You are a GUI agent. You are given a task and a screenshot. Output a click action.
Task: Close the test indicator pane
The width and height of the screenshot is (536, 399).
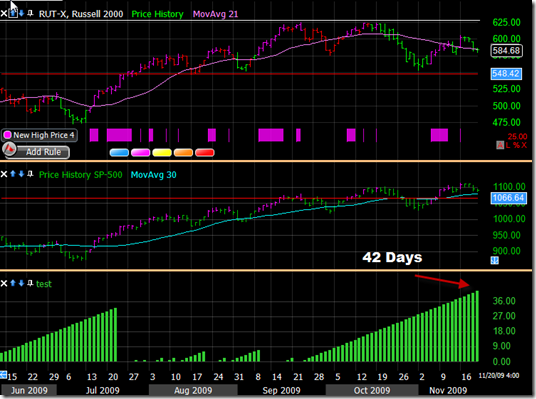click(x=4, y=283)
